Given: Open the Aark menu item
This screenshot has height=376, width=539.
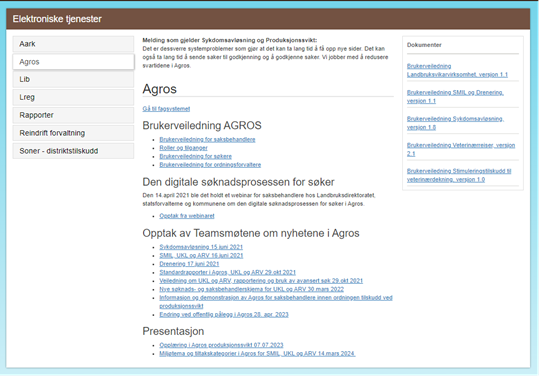Looking at the screenshot, I should tap(73, 44).
